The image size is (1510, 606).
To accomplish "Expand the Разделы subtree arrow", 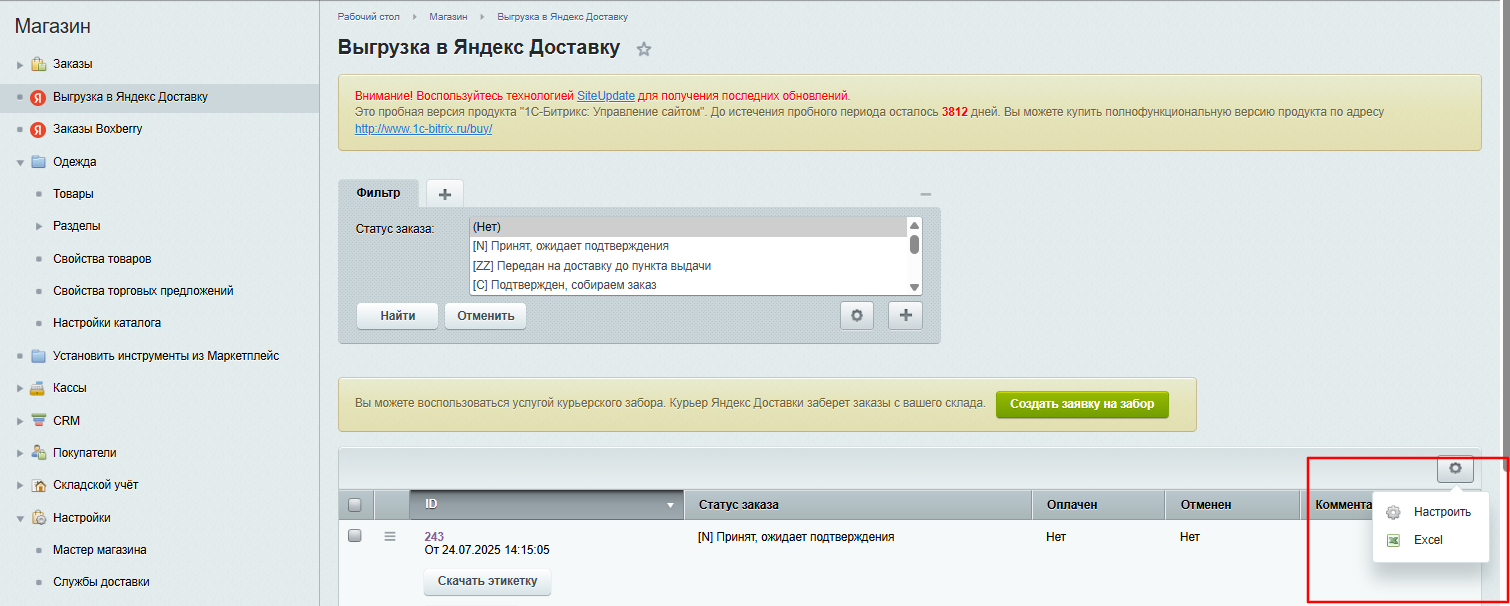I will point(39,226).
